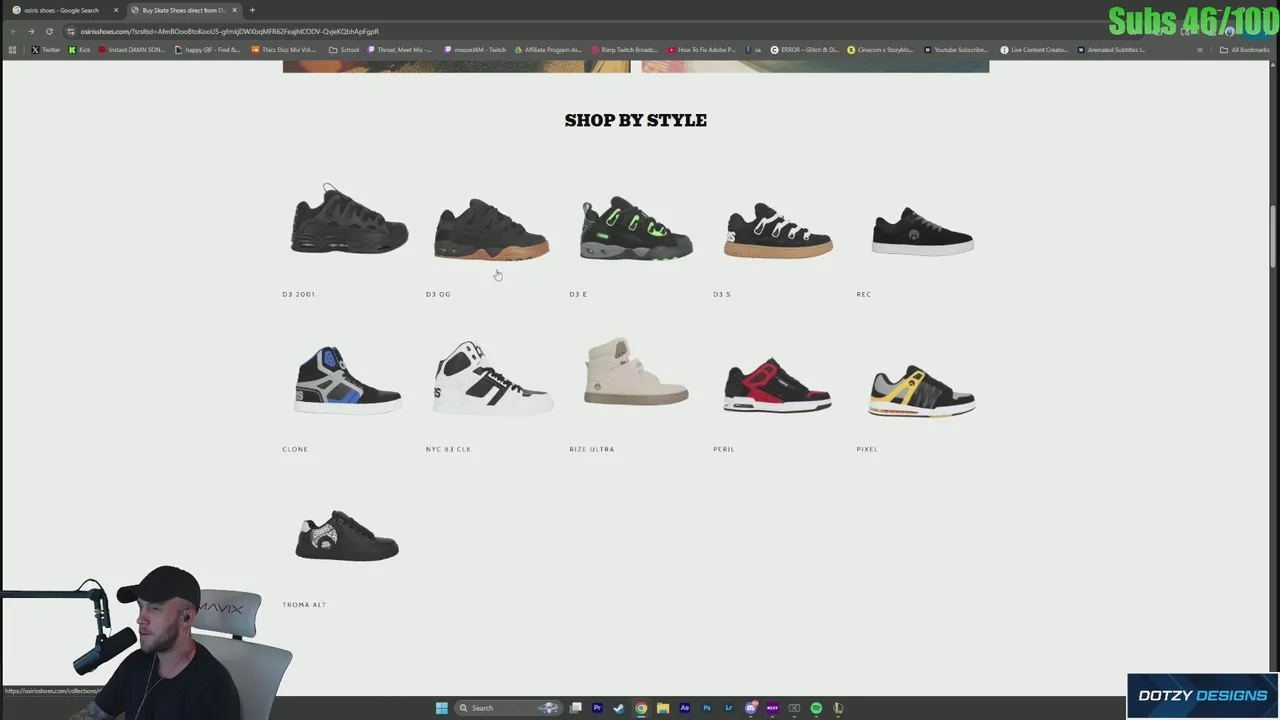1280x720 pixels.
Task: Click the CLONE text label
Action: click(x=295, y=449)
